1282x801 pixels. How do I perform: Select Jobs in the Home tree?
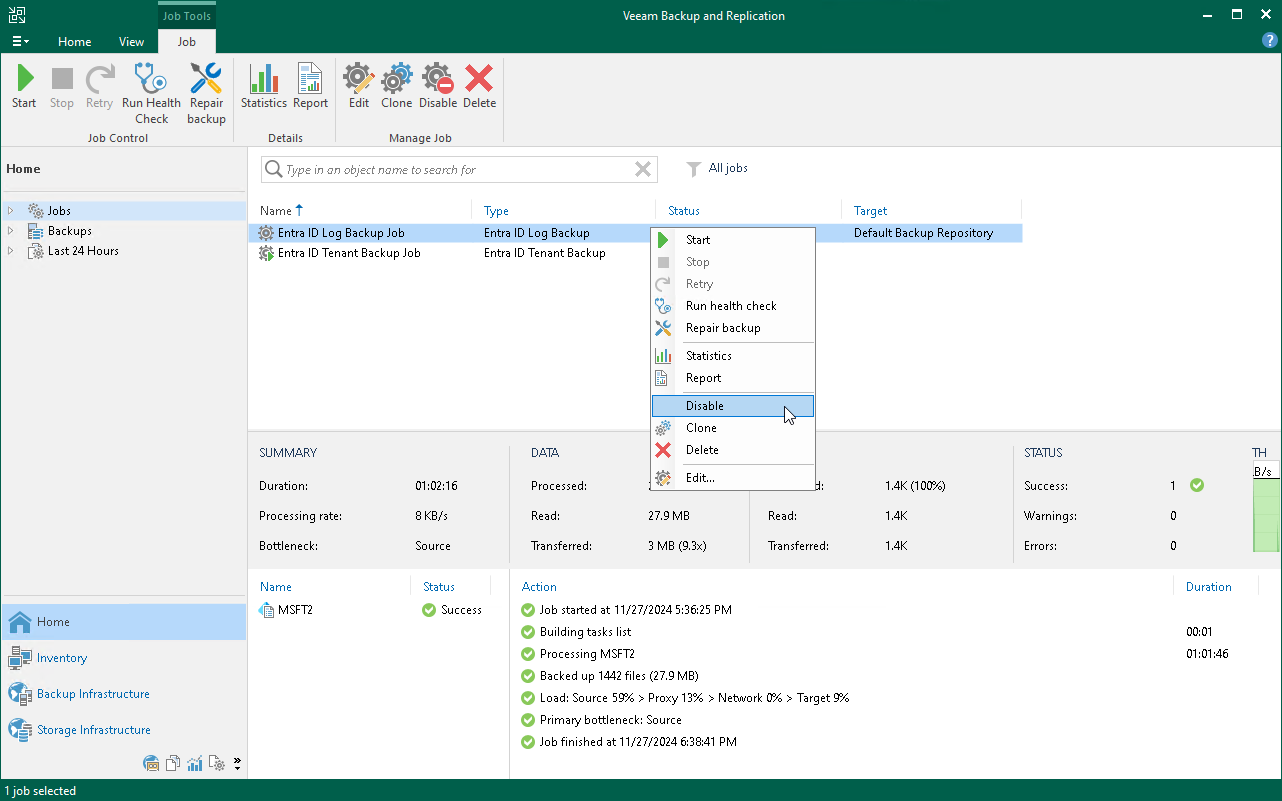pos(59,211)
